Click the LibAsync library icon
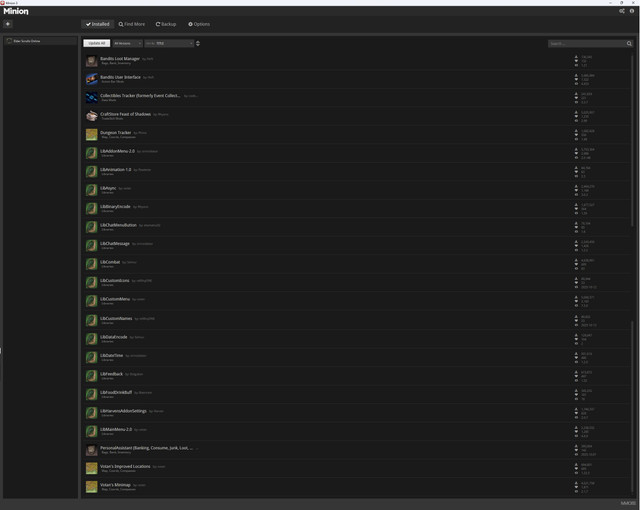This screenshot has width=640, height=510. pyautogui.click(x=91, y=190)
